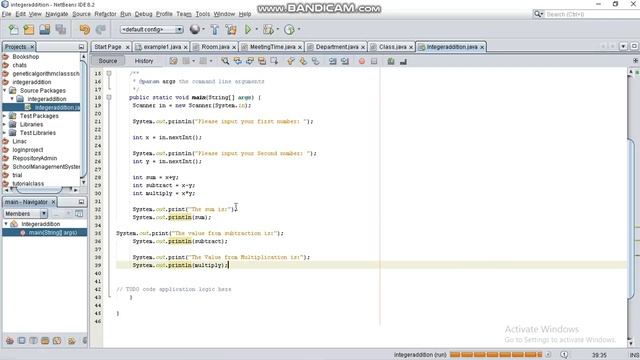Open the Debug menu

pos(143,14)
